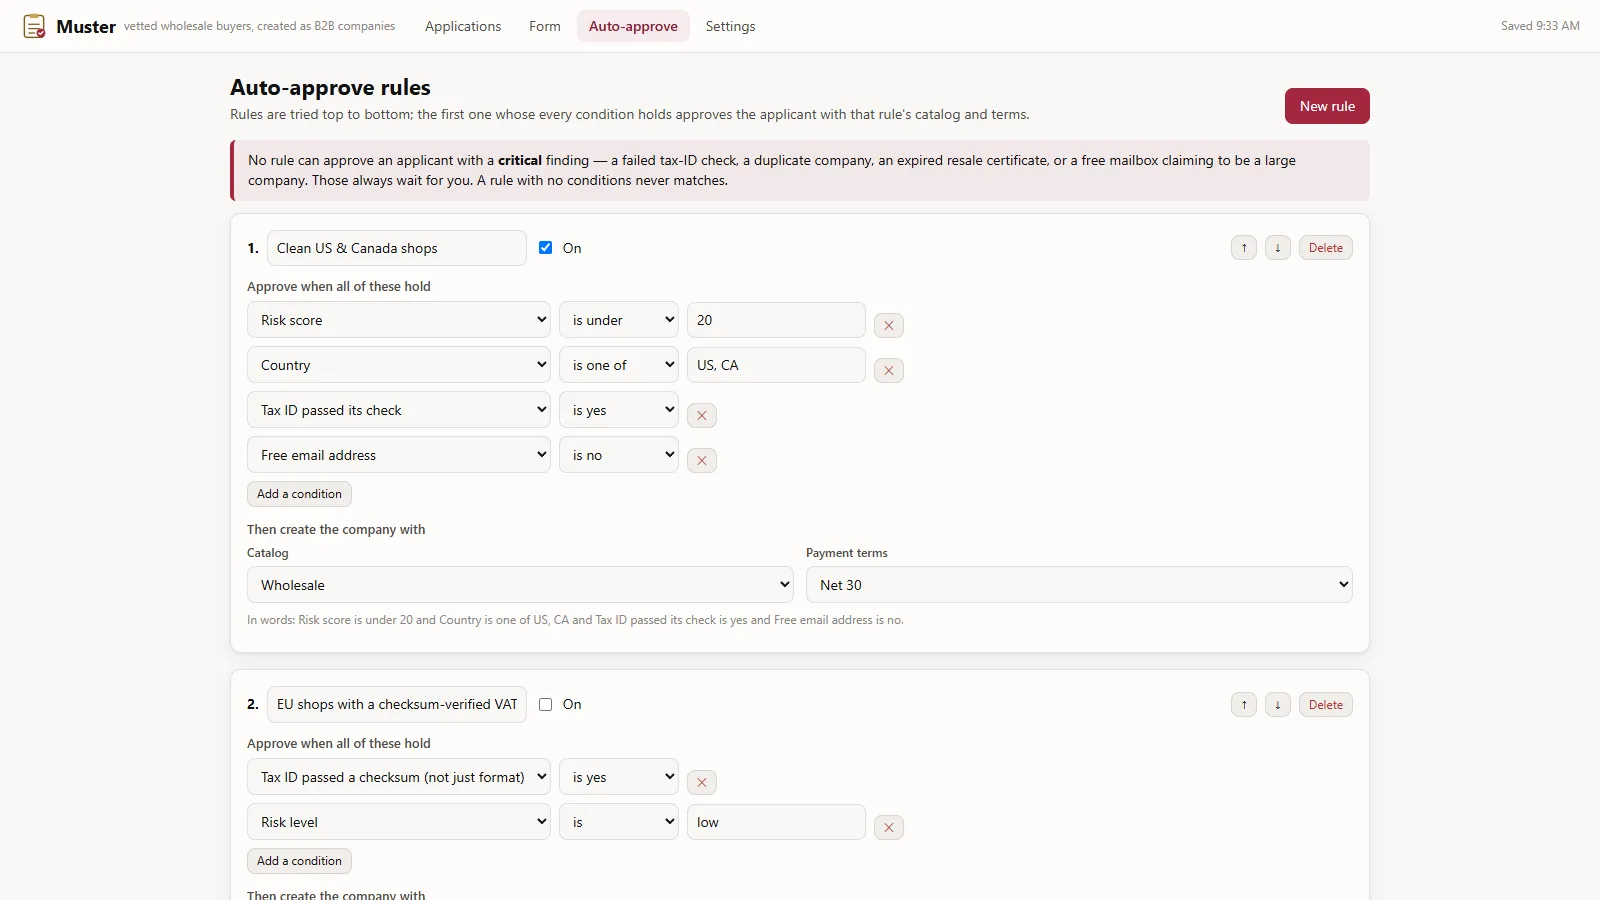Select the Auto-approve tab
The width and height of the screenshot is (1600, 900).
[633, 26]
